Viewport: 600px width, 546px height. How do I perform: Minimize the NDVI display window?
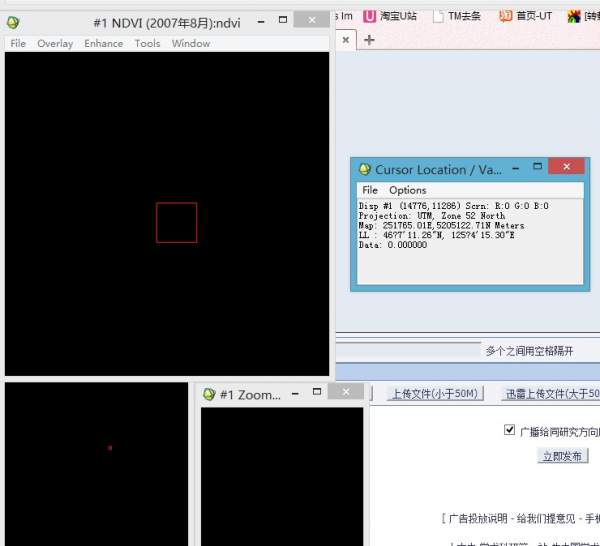261,22
